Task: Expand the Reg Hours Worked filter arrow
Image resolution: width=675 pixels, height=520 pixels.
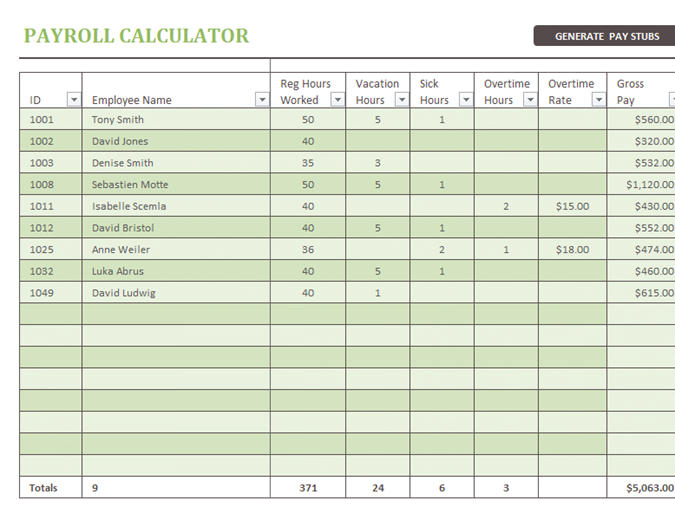Action: (x=337, y=100)
